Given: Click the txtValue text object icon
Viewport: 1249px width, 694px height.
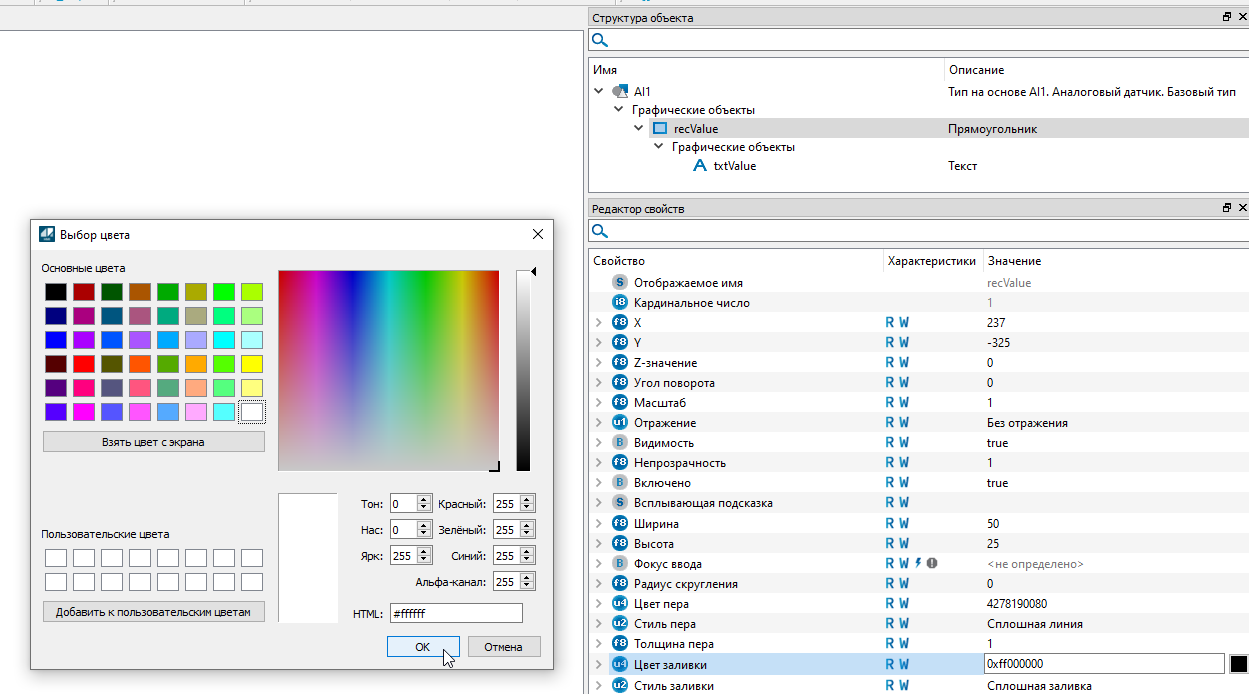Looking at the screenshot, I should pos(700,166).
